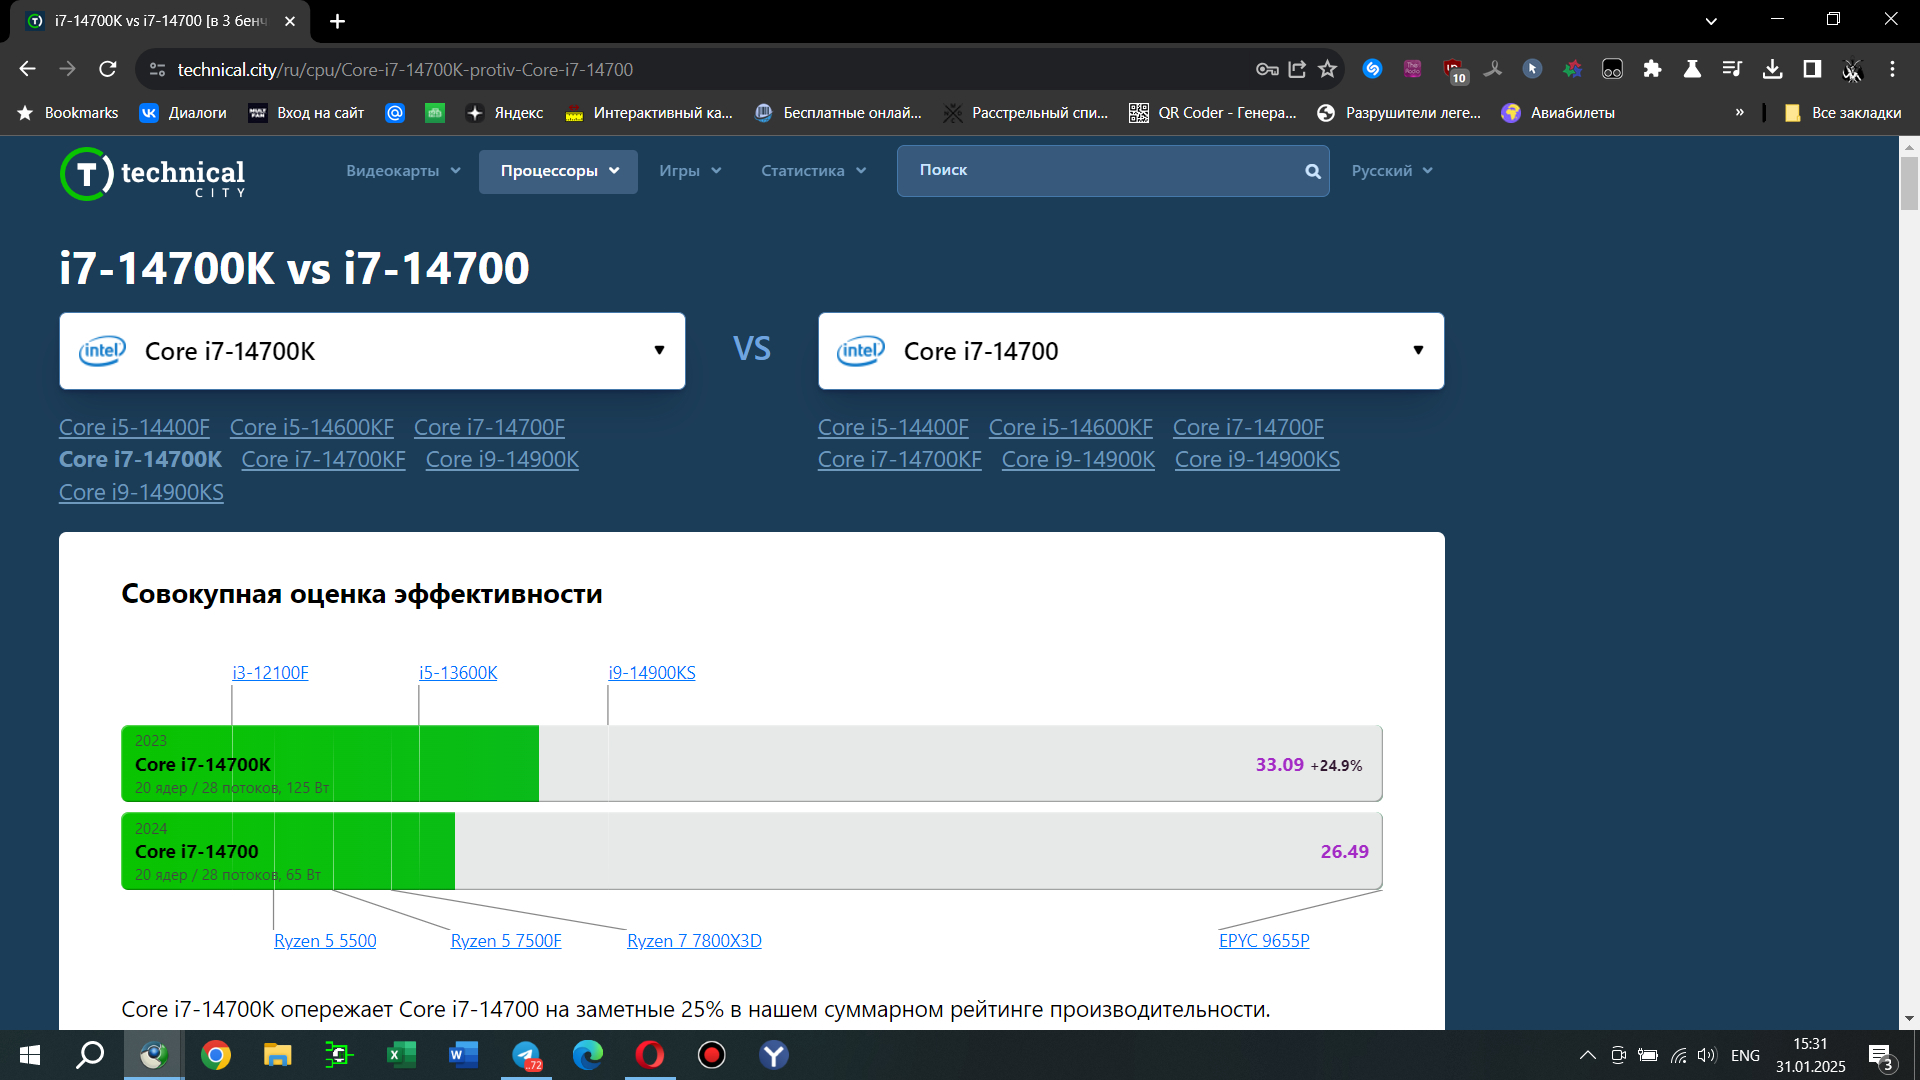Open the i5-13600K marker link
The height and width of the screenshot is (1080, 1920).
[457, 673]
